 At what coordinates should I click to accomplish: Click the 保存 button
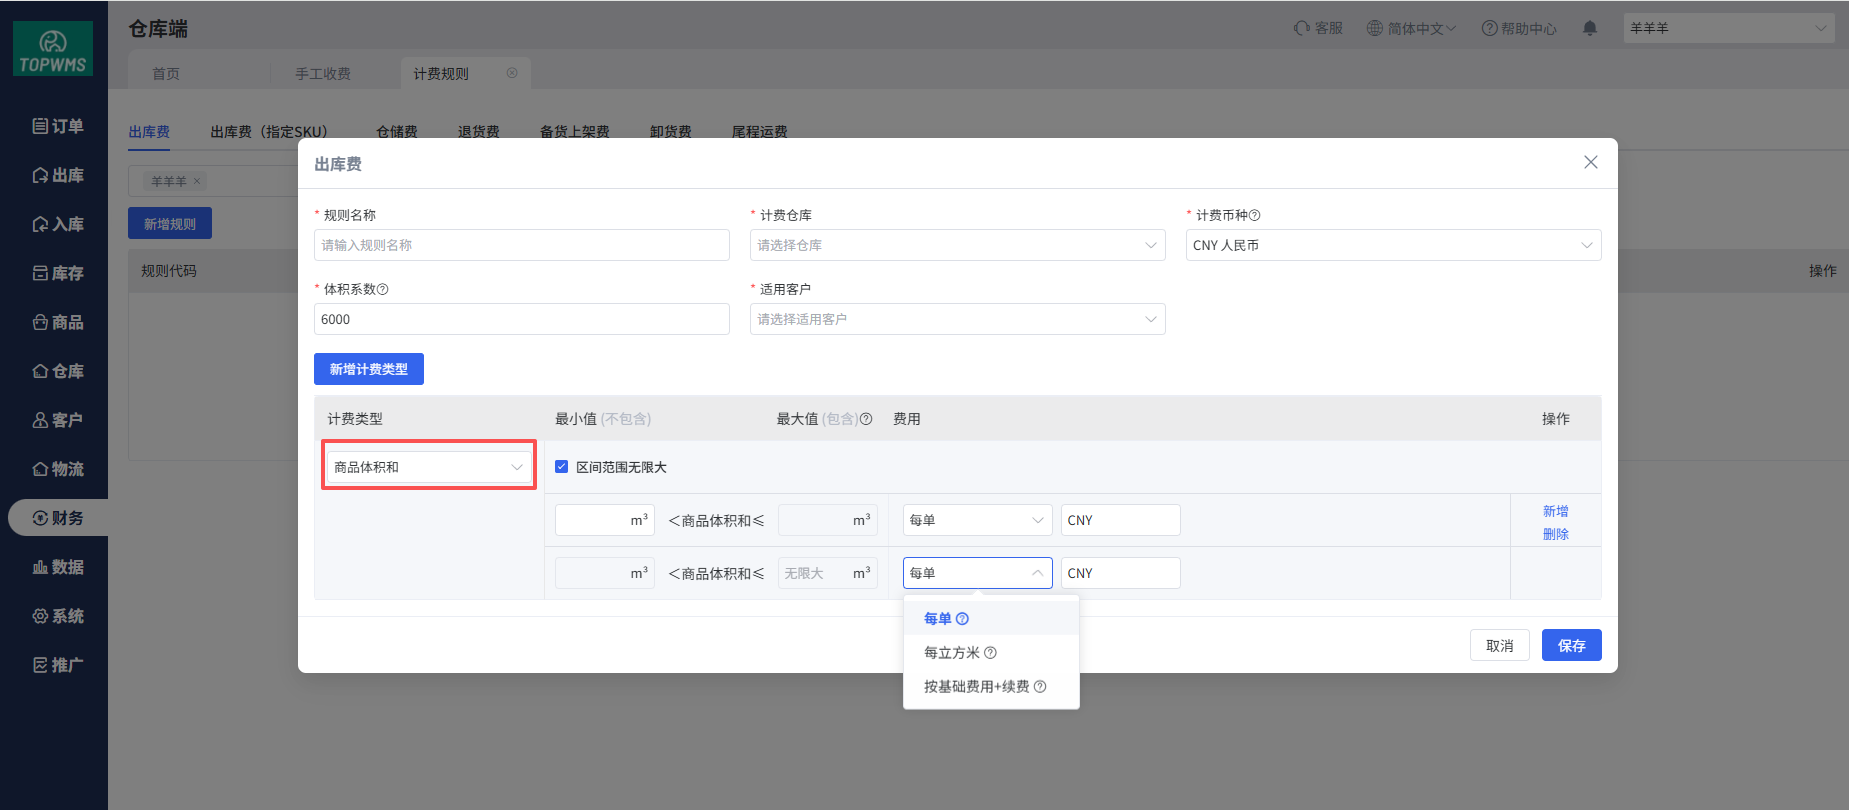click(x=1571, y=645)
